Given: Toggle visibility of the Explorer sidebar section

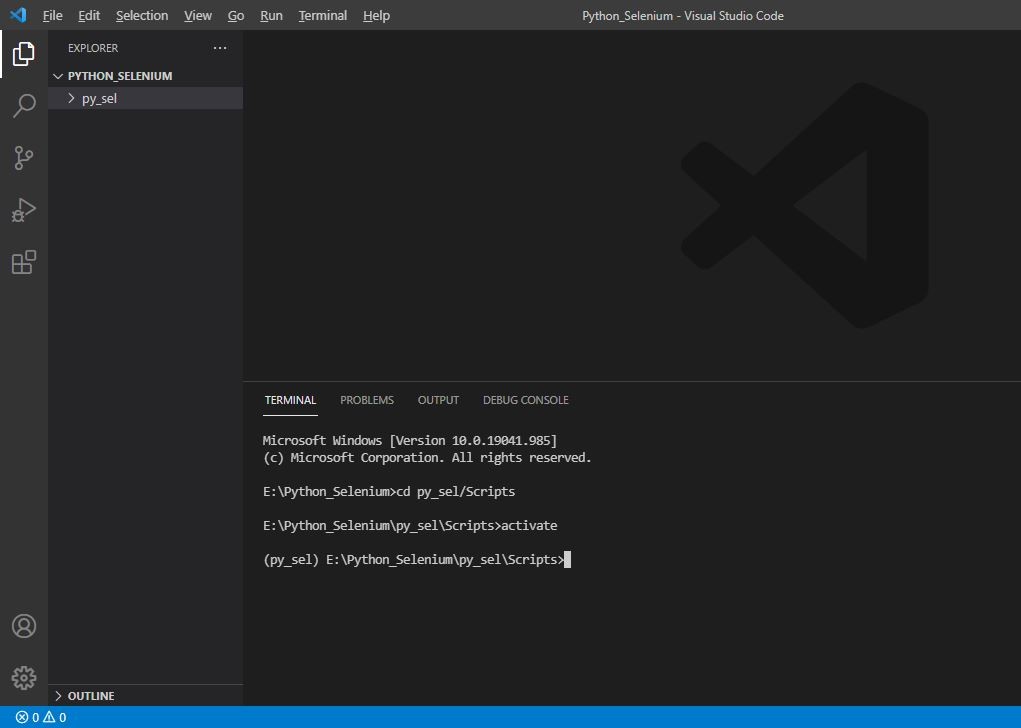Looking at the screenshot, I should coord(92,47).
